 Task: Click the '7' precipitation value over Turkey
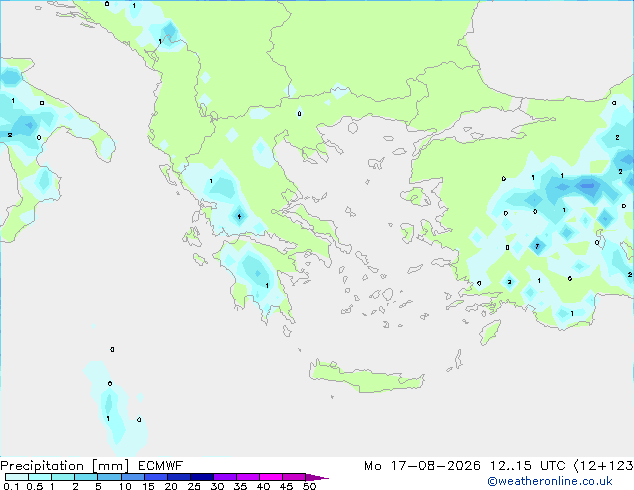tap(537, 246)
